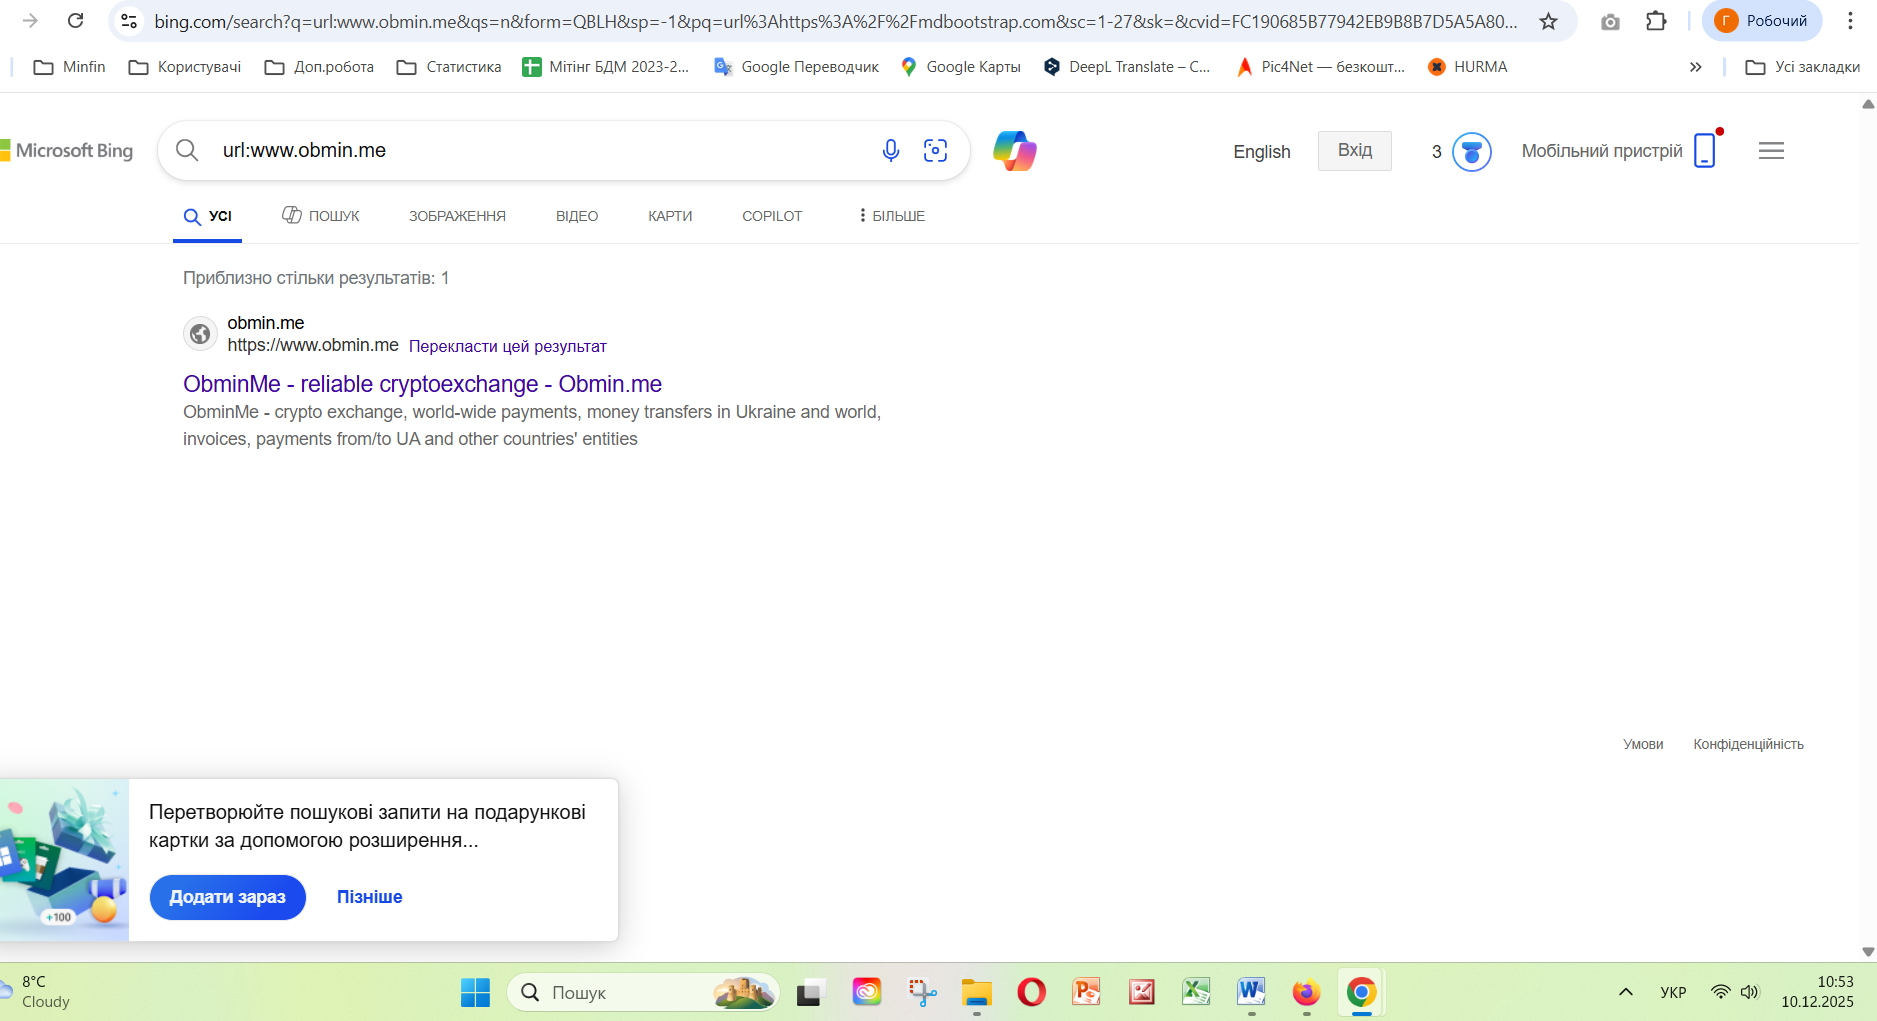Screen dimensions: 1877x1021
Task: Show hidden system tray icons chevron
Action: click(x=1626, y=992)
